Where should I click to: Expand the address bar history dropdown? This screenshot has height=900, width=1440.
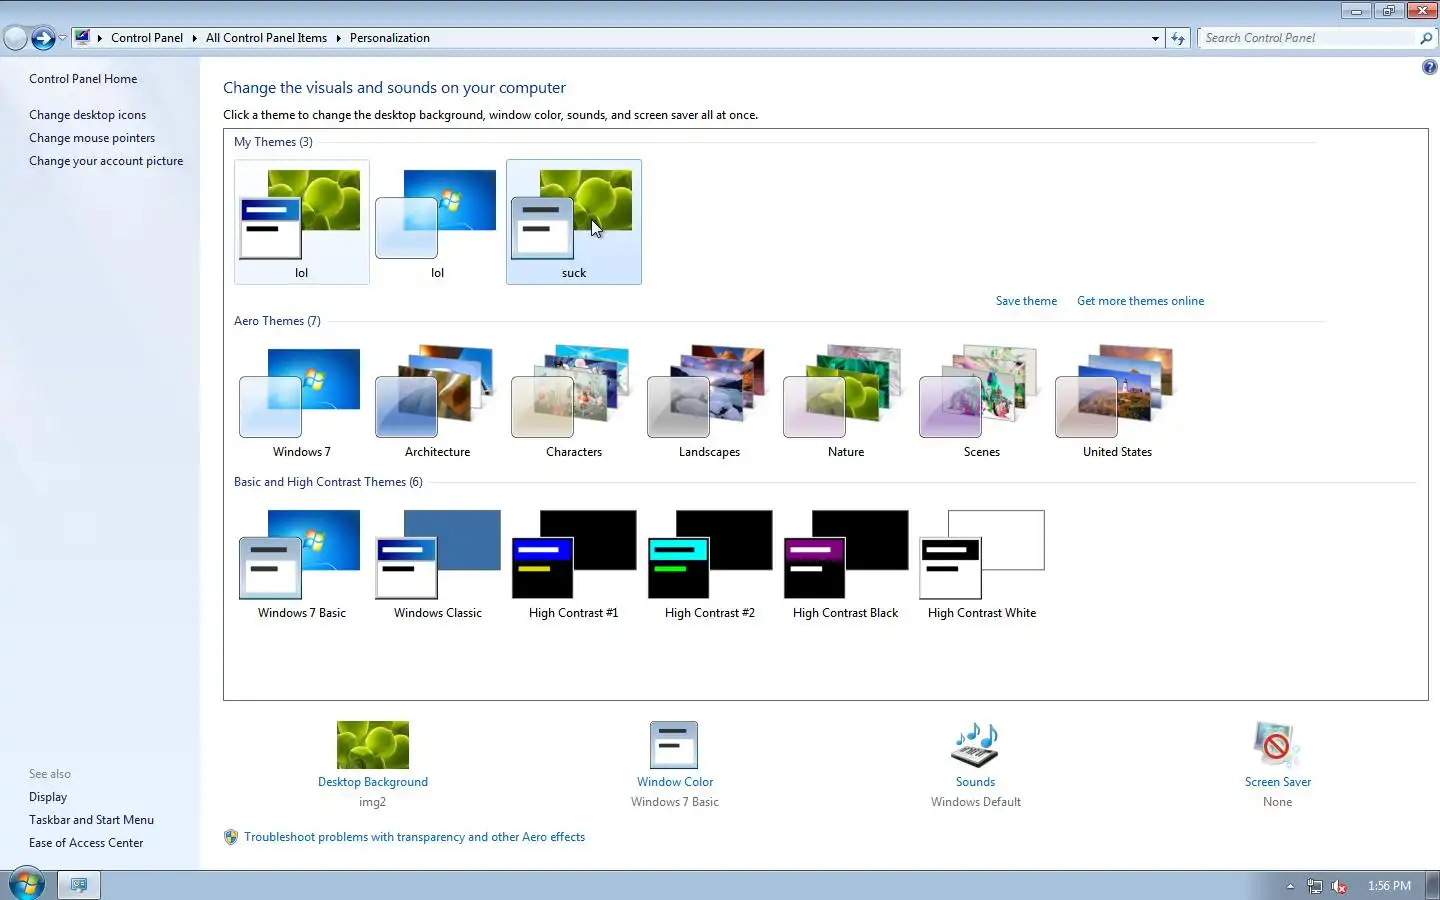(1155, 38)
